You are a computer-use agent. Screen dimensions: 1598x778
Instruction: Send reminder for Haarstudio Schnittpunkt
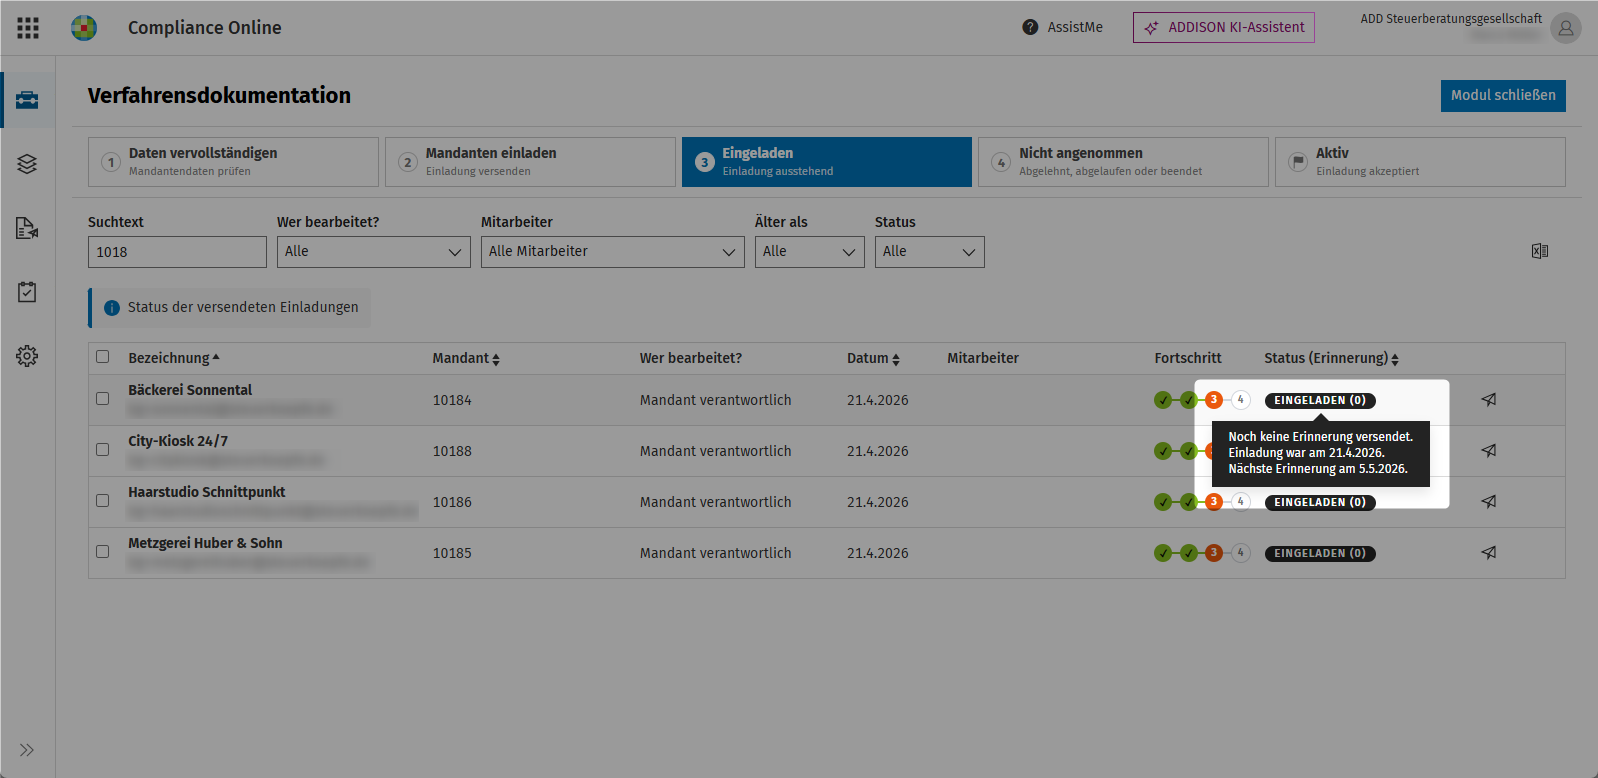pos(1489,502)
